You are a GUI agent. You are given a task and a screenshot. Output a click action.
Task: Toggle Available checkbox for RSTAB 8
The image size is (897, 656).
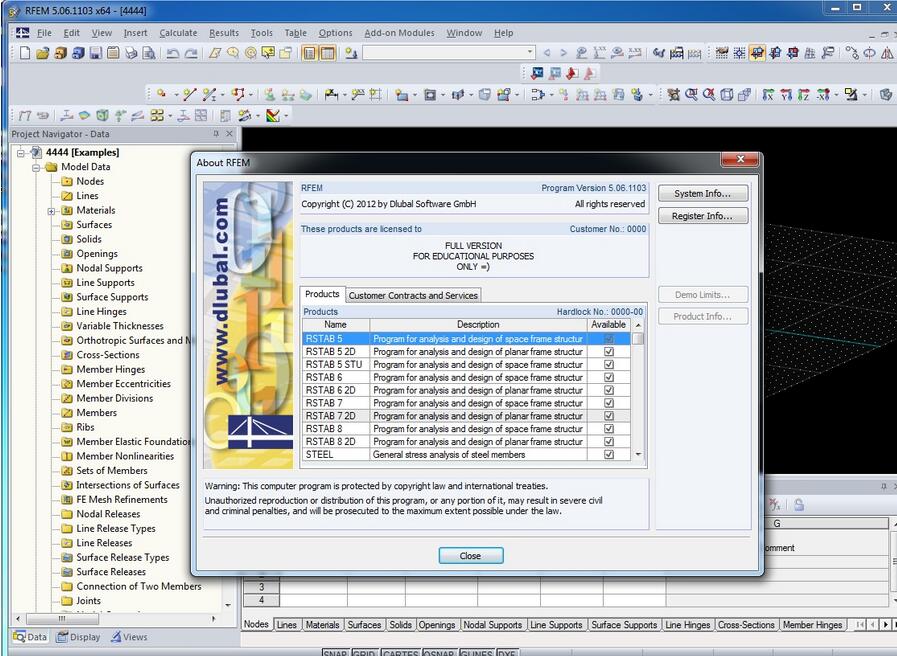click(x=609, y=429)
